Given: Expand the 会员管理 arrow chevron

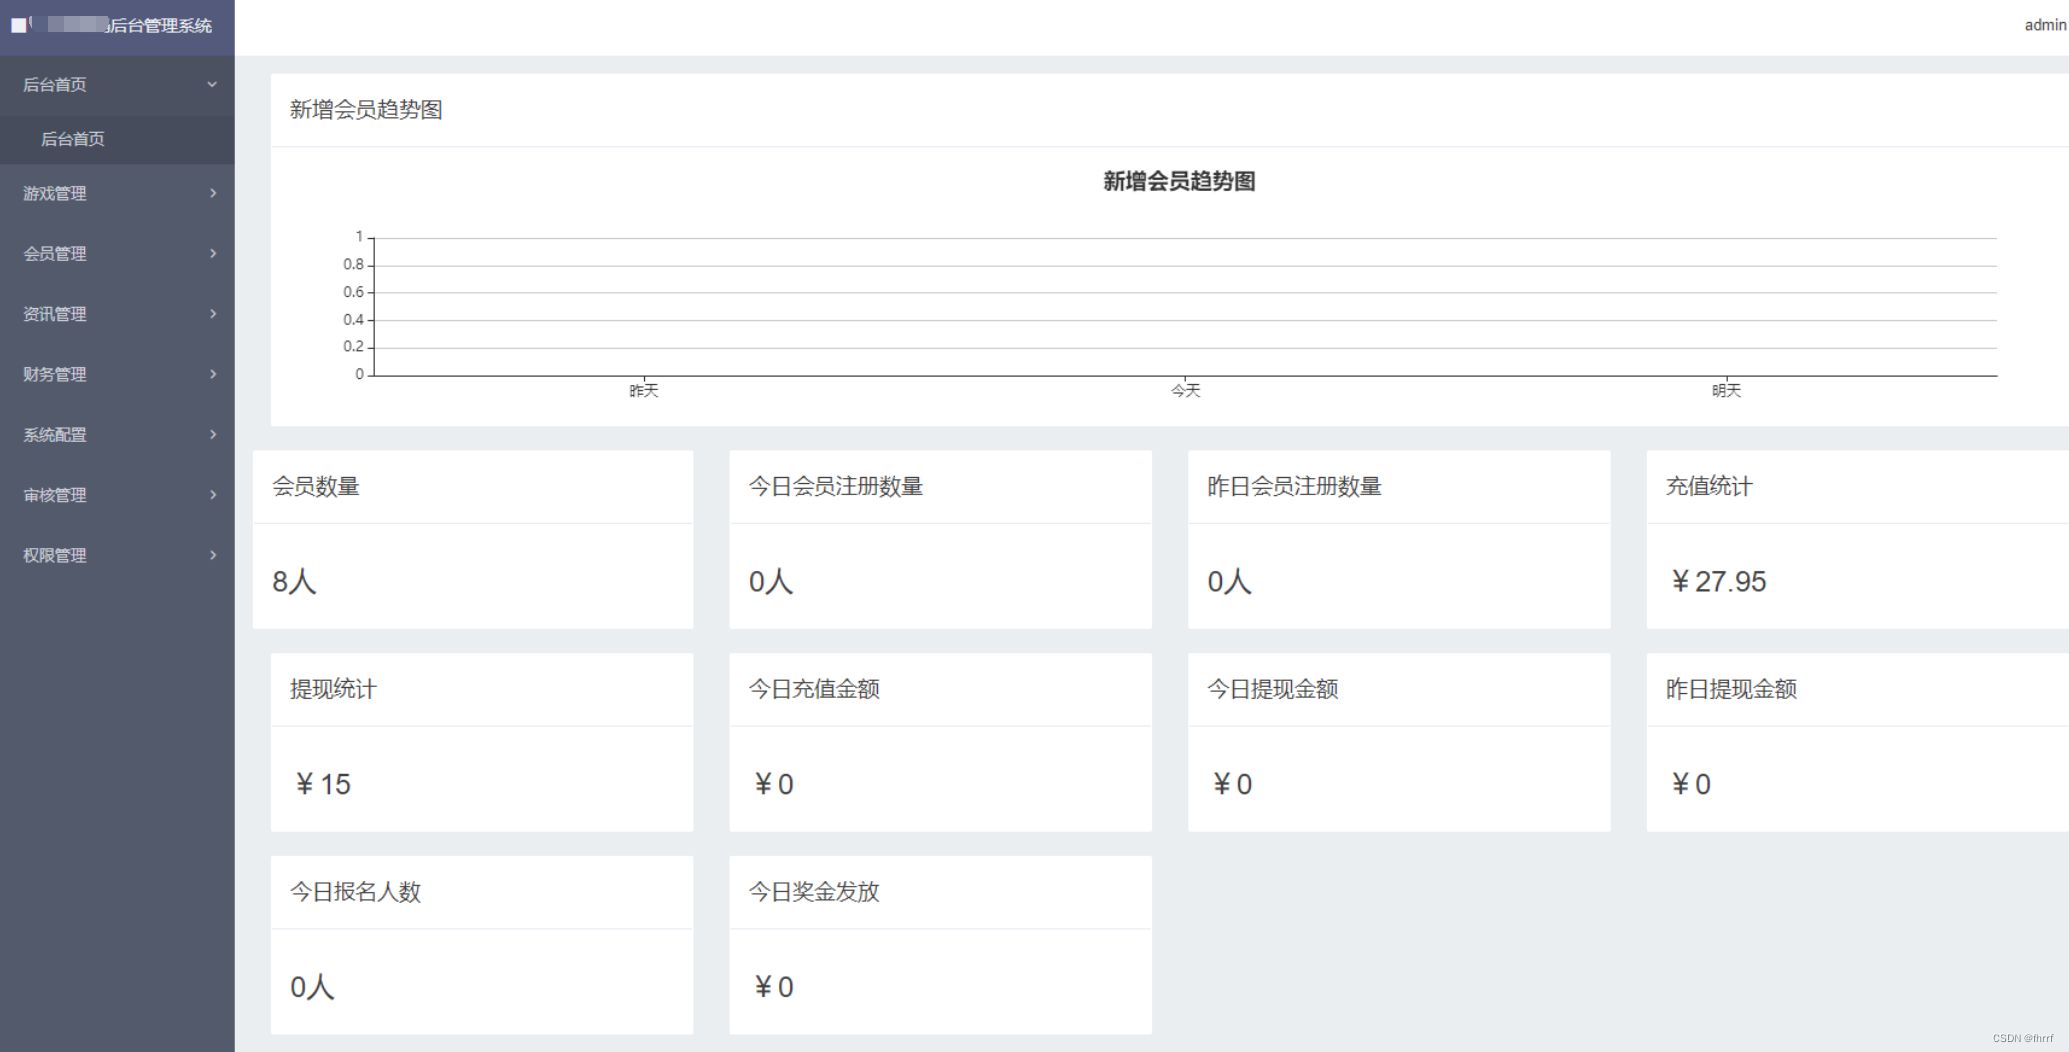Looking at the screenshot, I should (x=212, y=253).
